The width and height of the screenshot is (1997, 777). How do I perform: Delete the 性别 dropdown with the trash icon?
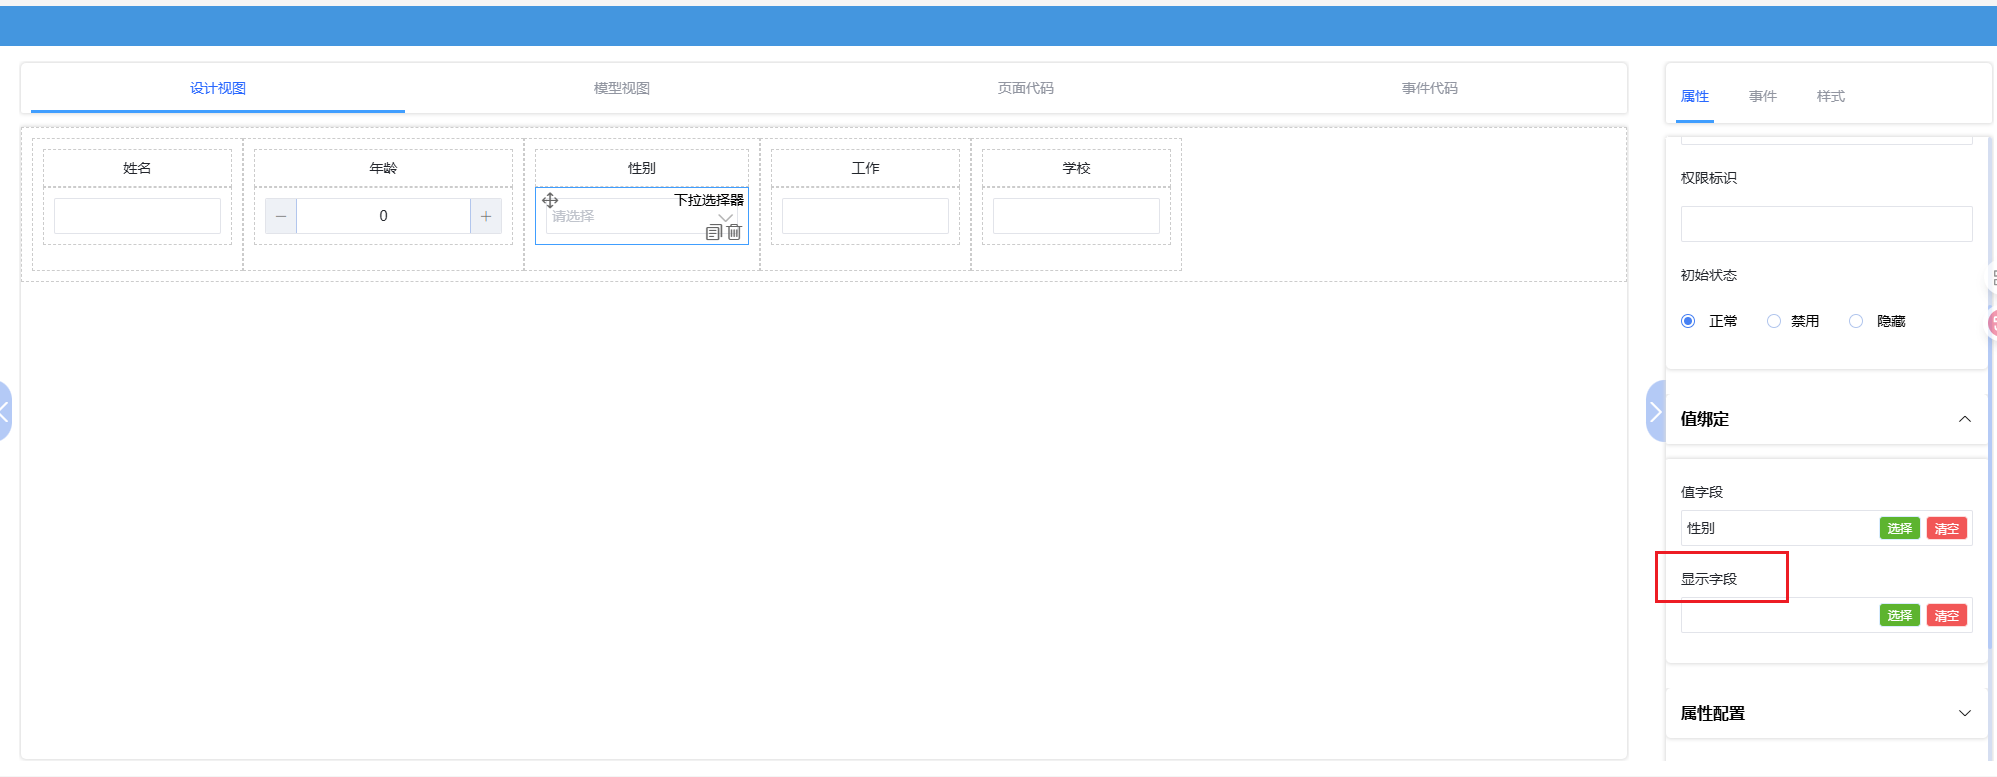point(734,232)
